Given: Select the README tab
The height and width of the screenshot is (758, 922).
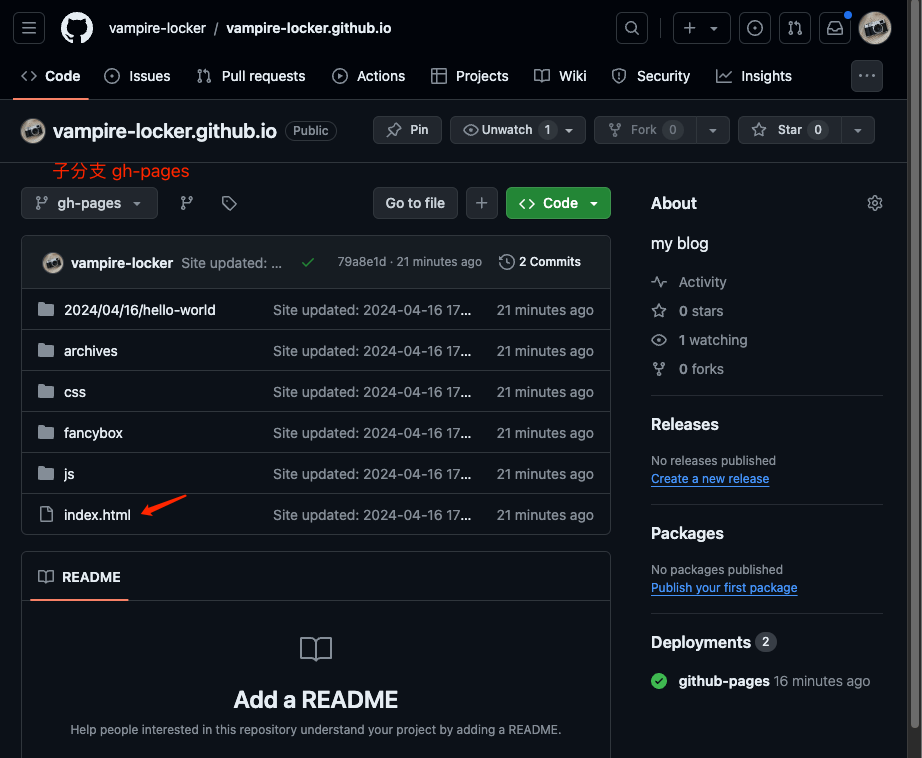Looking at the screenshot, I should pyautogui.click(x=79, y=577).
